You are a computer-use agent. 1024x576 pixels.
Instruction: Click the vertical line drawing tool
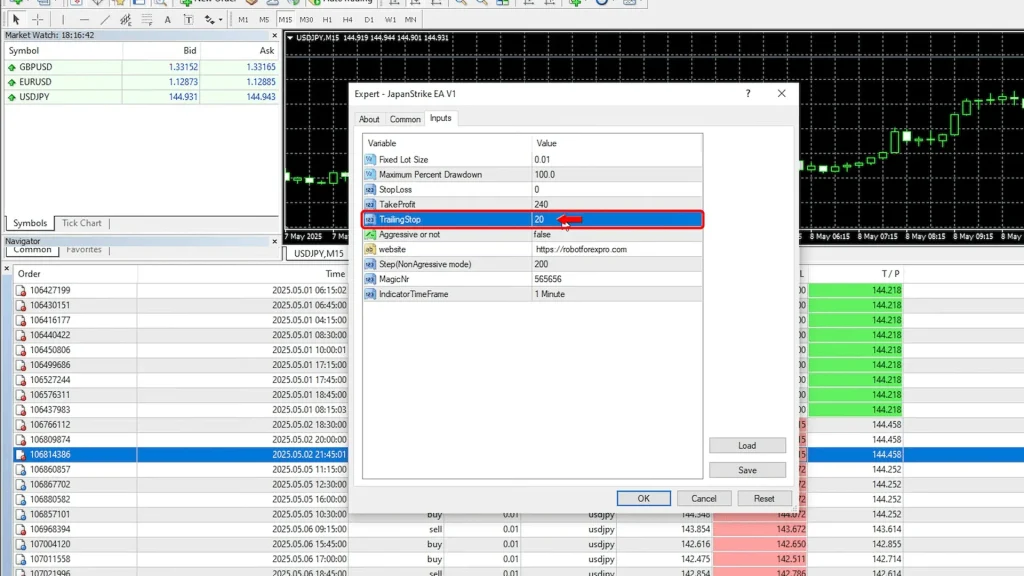click(x=63, y=19)
